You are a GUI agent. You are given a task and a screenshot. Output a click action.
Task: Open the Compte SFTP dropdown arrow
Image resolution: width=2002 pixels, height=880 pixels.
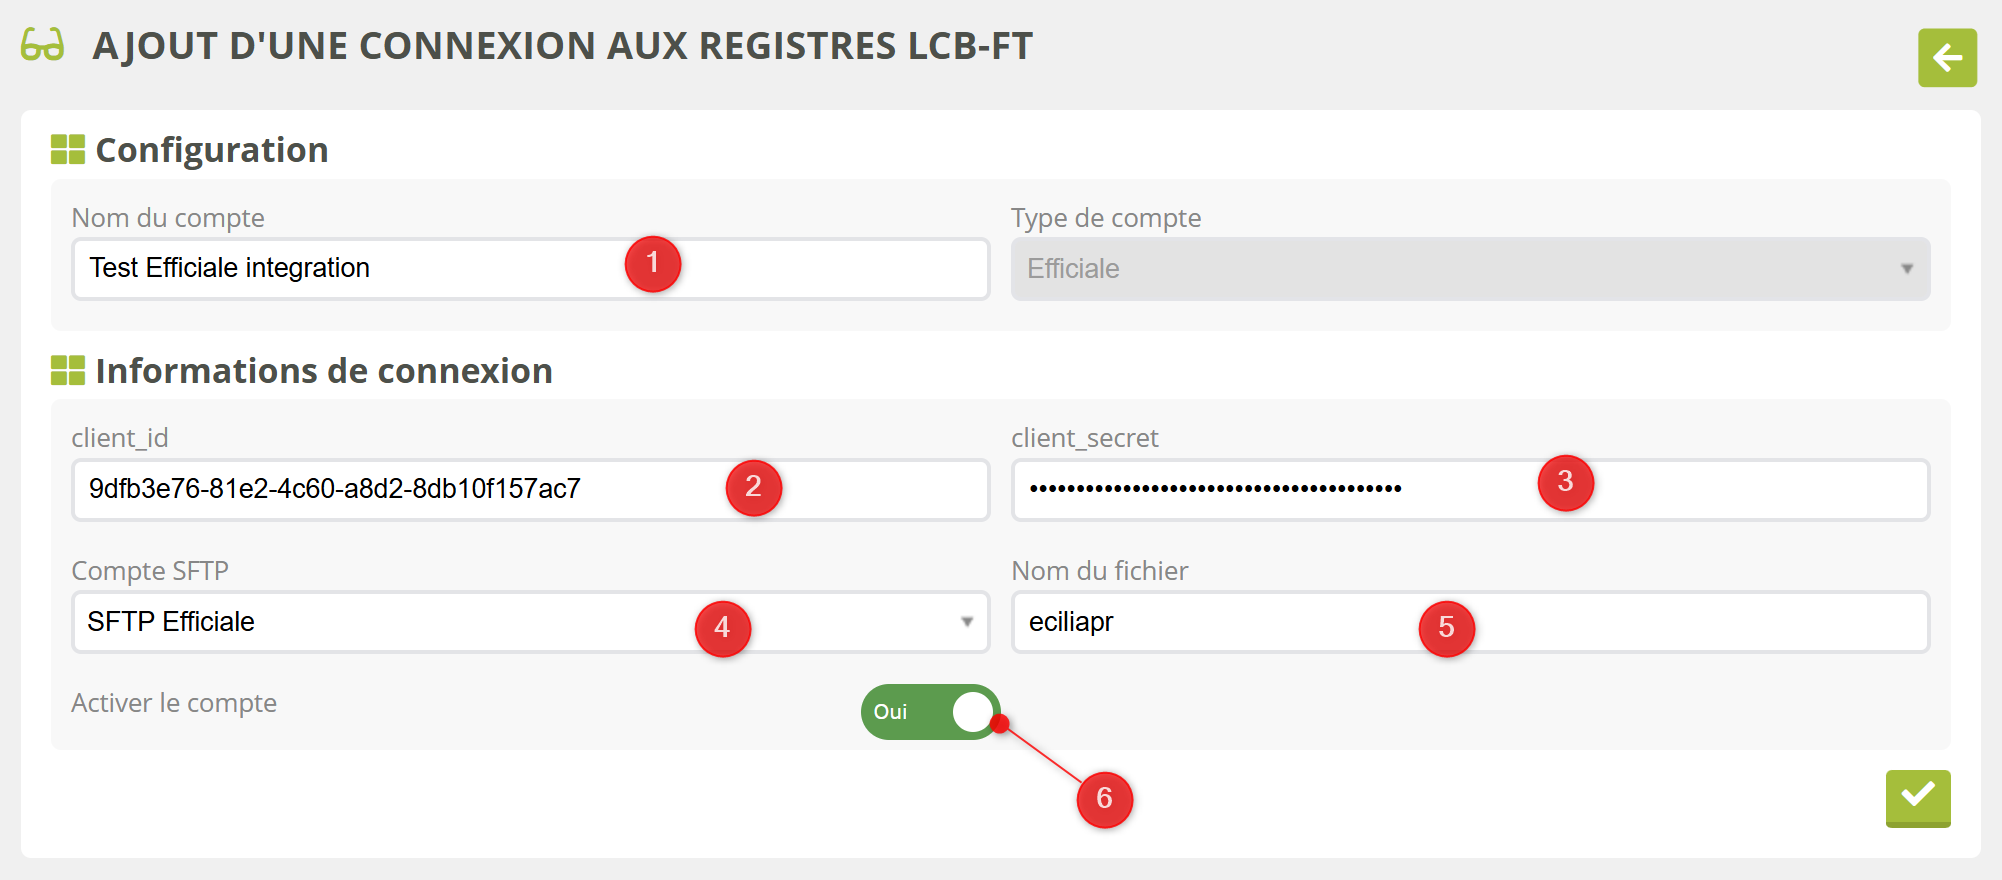(966, 622)
